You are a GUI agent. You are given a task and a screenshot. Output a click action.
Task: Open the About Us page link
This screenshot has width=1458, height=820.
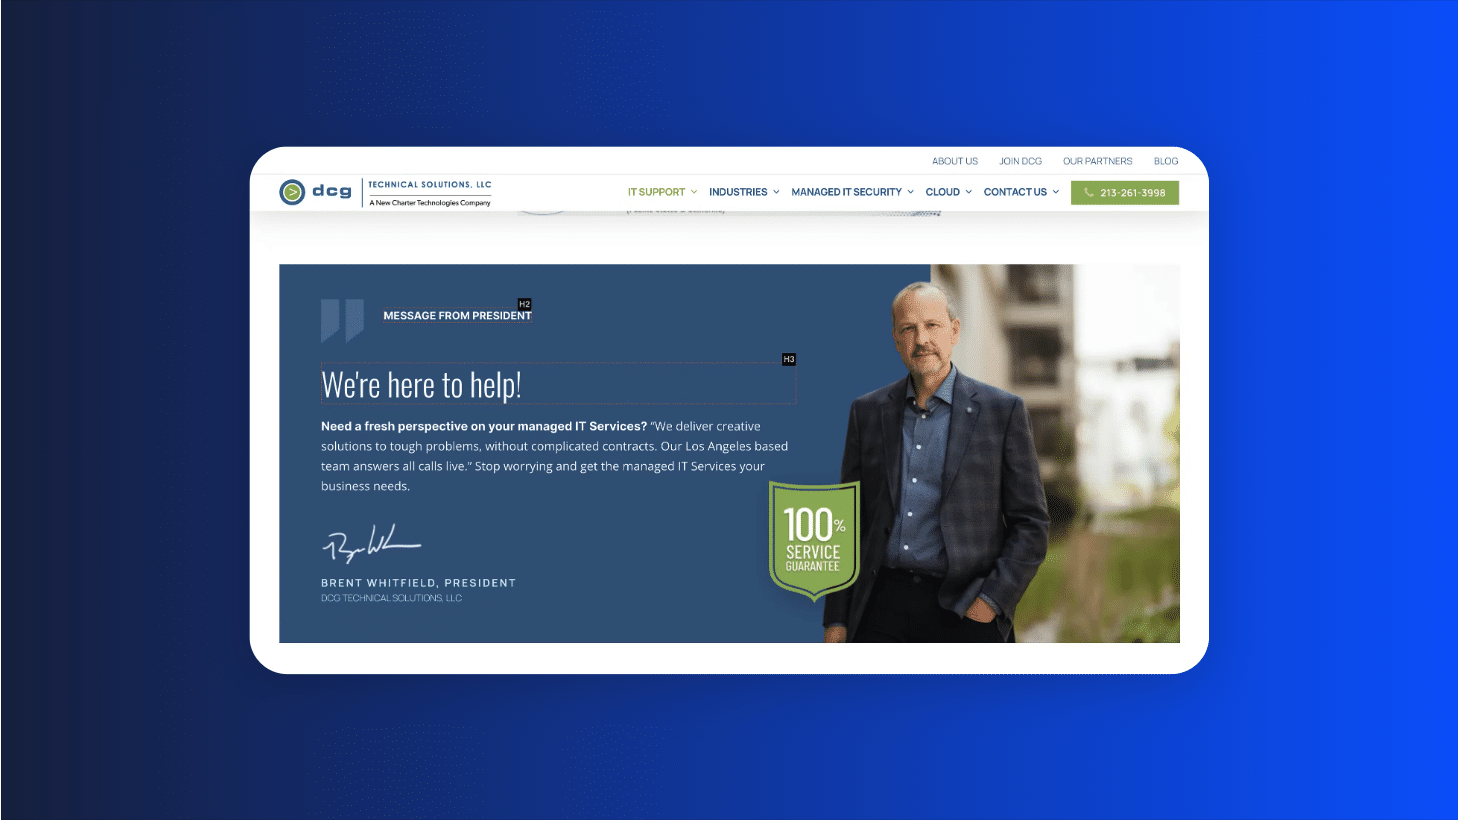click(x=955, y=161)
